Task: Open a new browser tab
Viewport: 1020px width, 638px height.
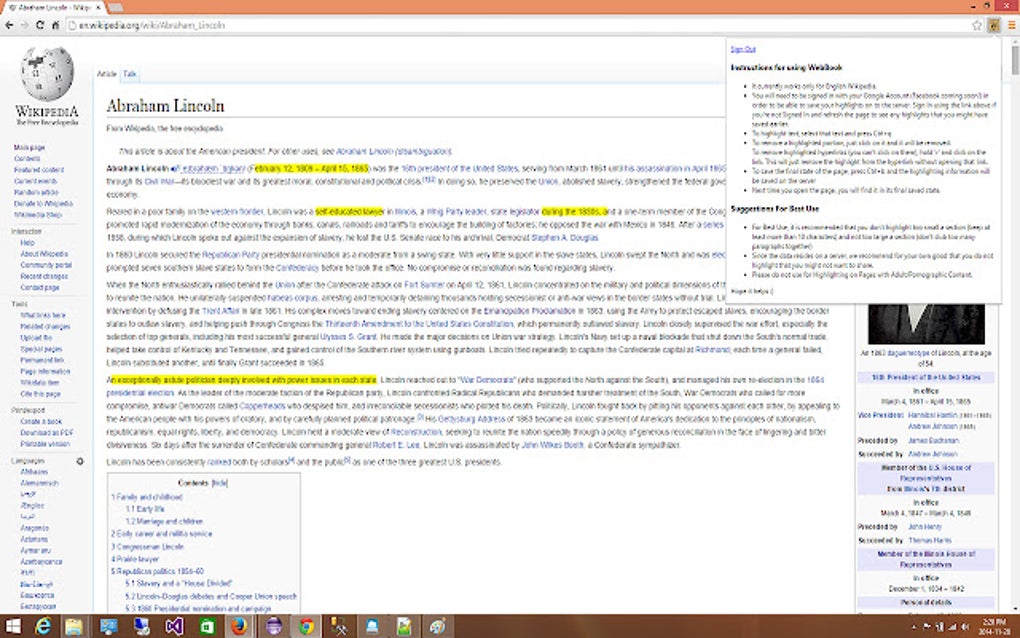Action: [116, 8]
